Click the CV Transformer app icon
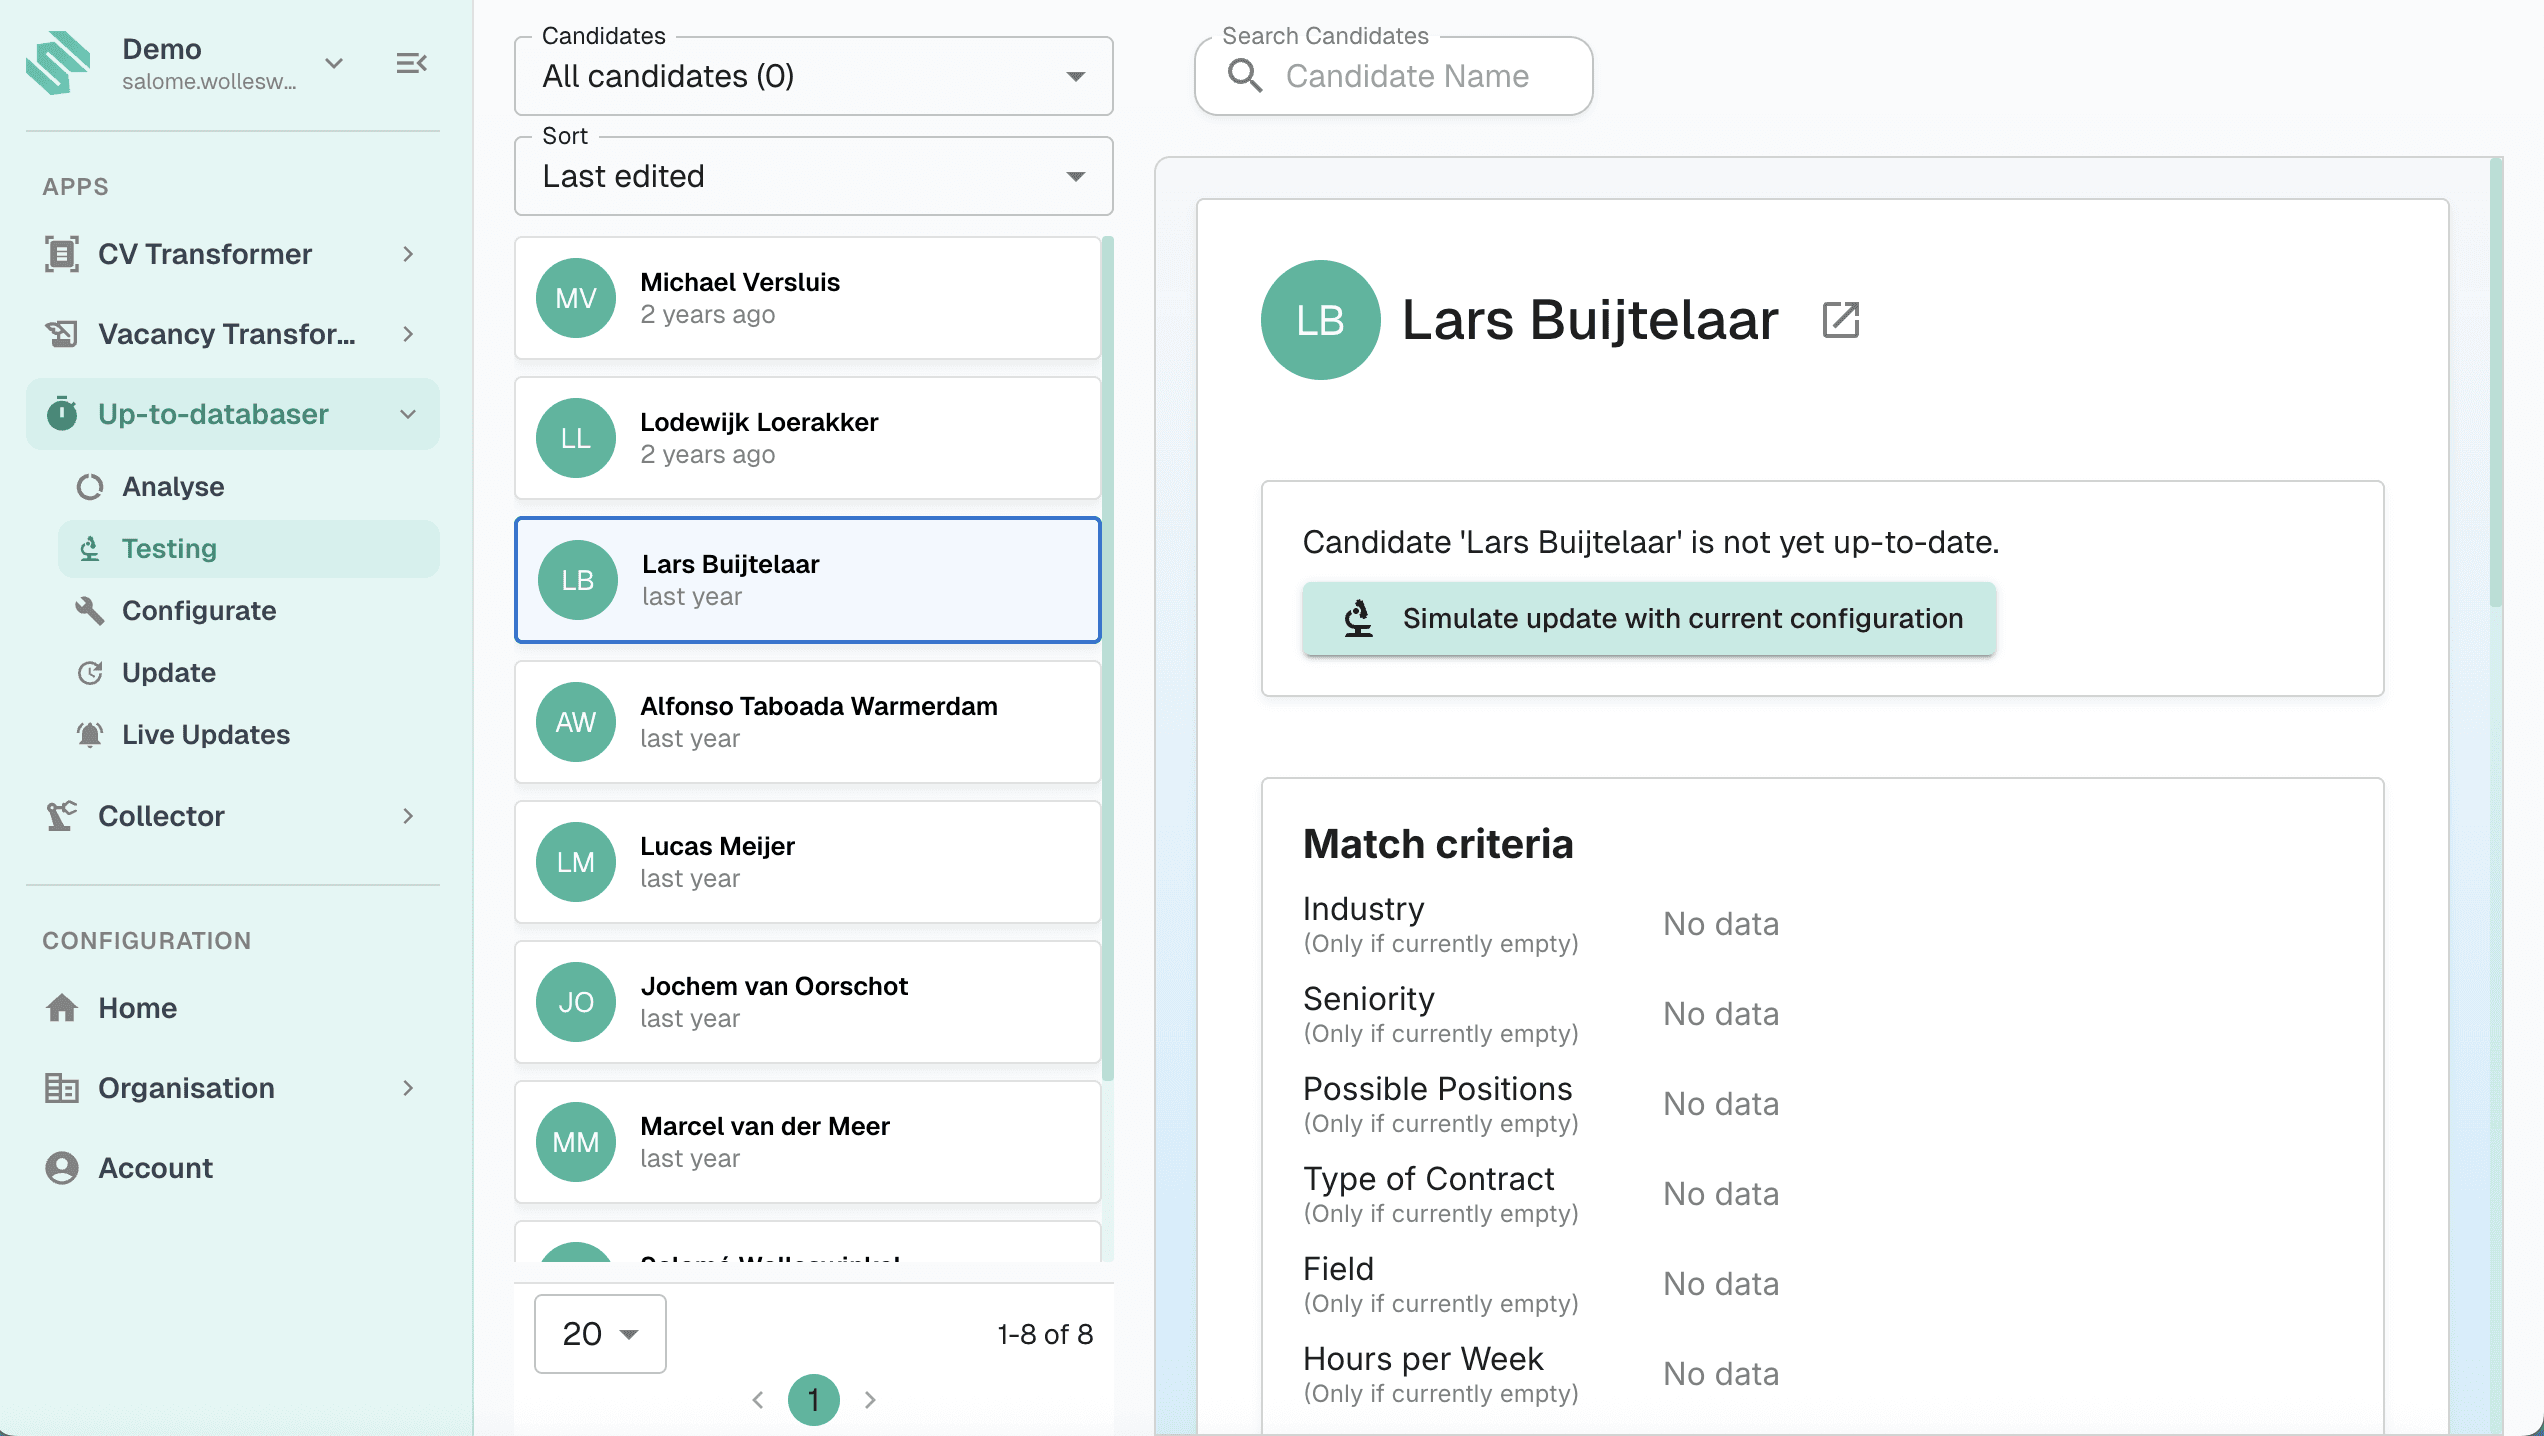 [x=62, y=254]
